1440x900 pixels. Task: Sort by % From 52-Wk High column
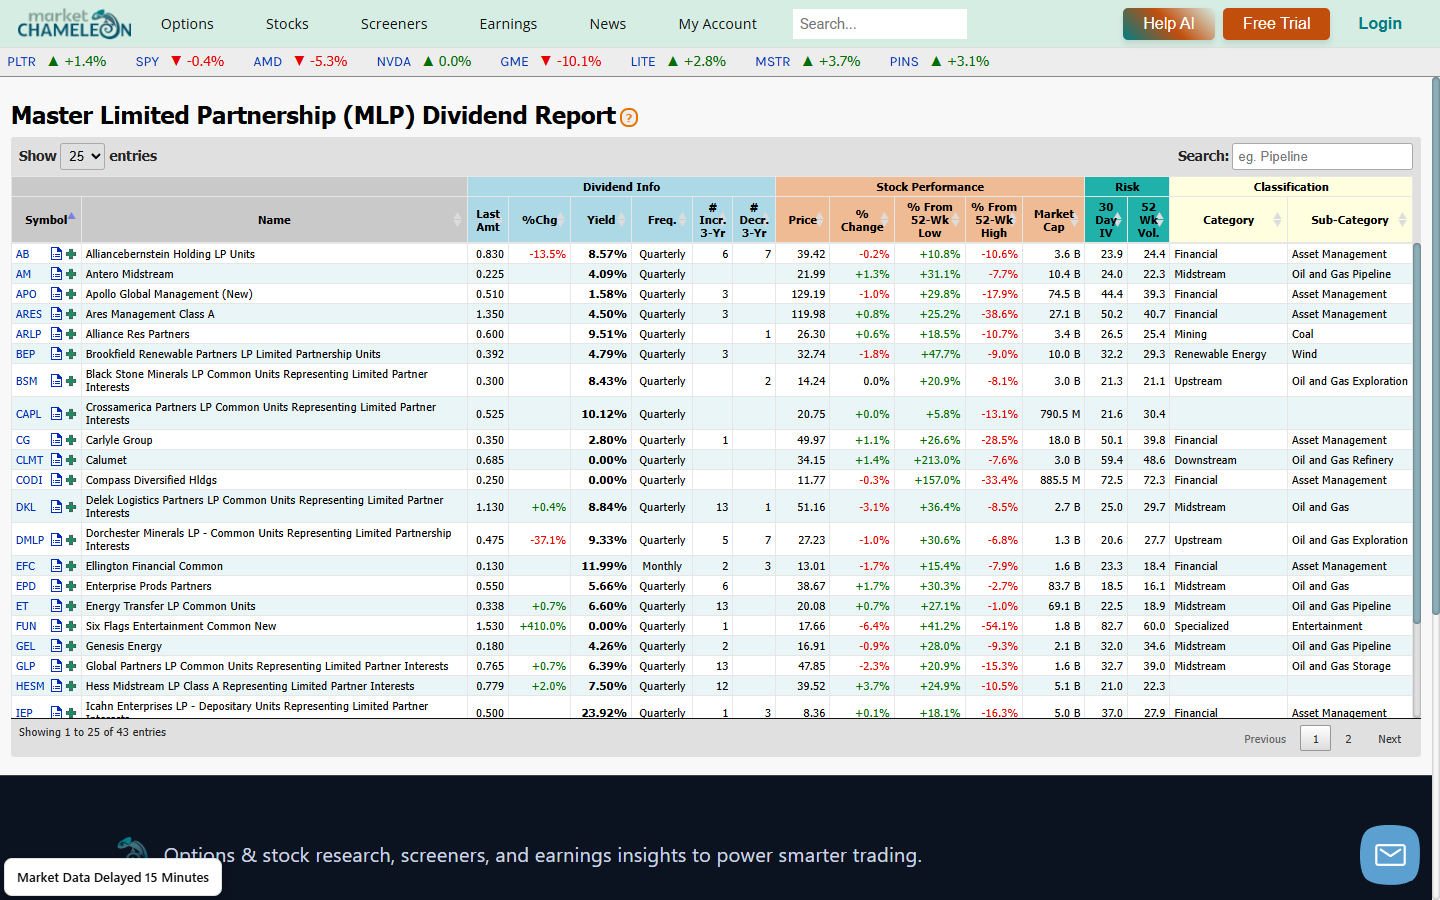pos(994,220)
